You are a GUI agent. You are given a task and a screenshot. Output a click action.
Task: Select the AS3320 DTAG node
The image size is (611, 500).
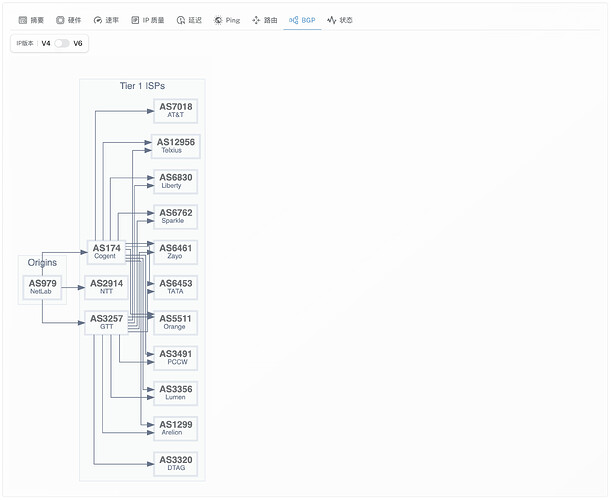[x=176, y=463]
